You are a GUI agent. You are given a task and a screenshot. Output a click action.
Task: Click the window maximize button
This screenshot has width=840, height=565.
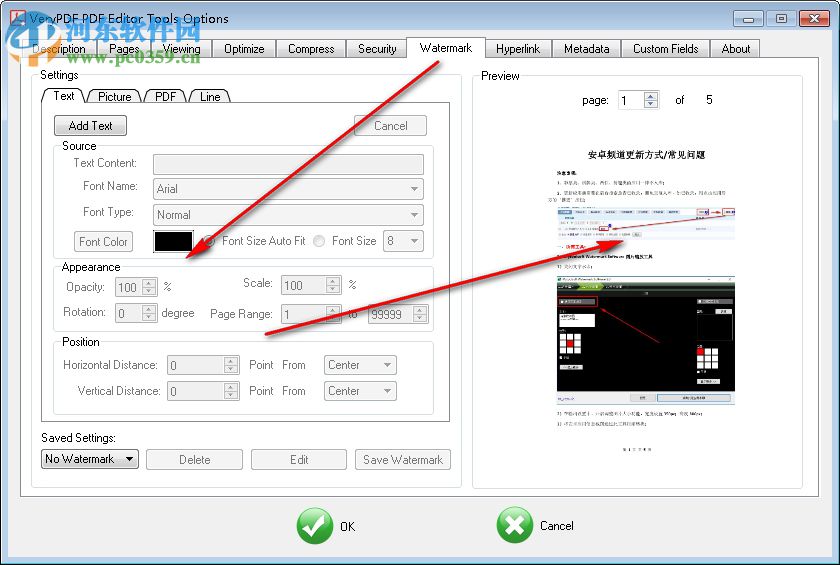(x=781, y=18)
